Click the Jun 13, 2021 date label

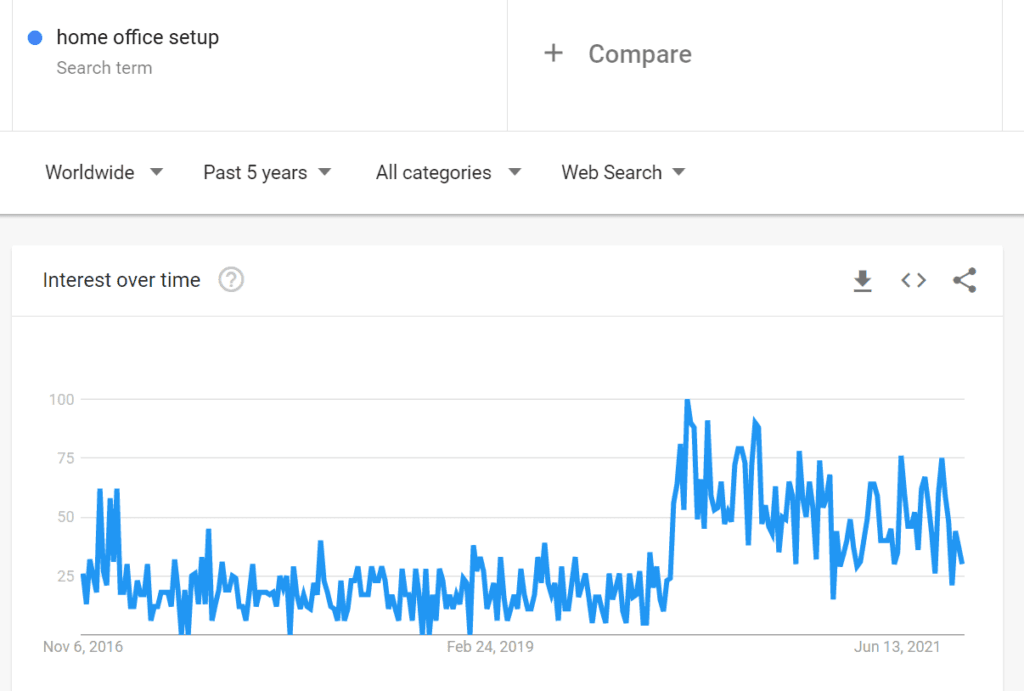[x=897, y=647]
